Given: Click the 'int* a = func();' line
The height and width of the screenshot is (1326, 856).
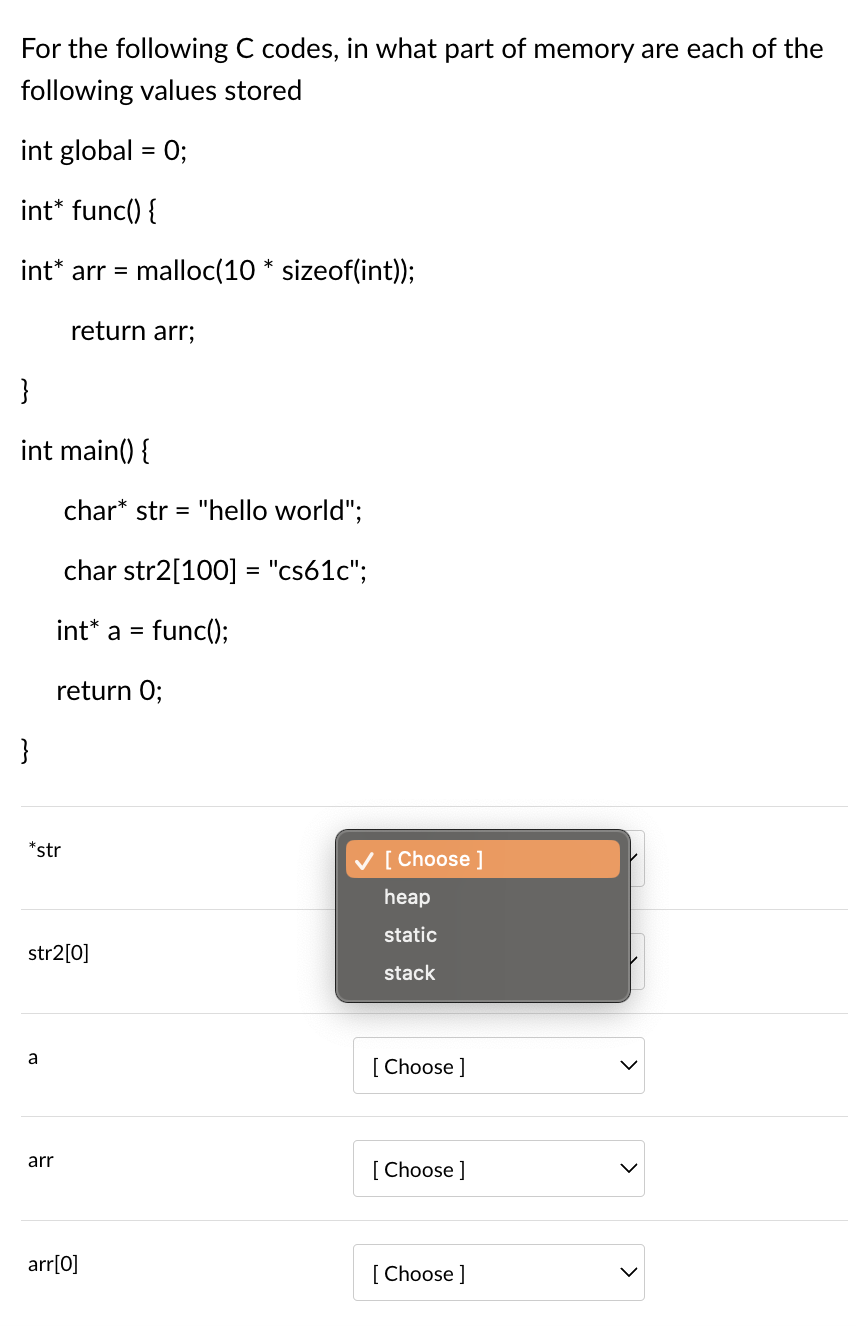Looking at the screenshot, I should click(142, 631).
